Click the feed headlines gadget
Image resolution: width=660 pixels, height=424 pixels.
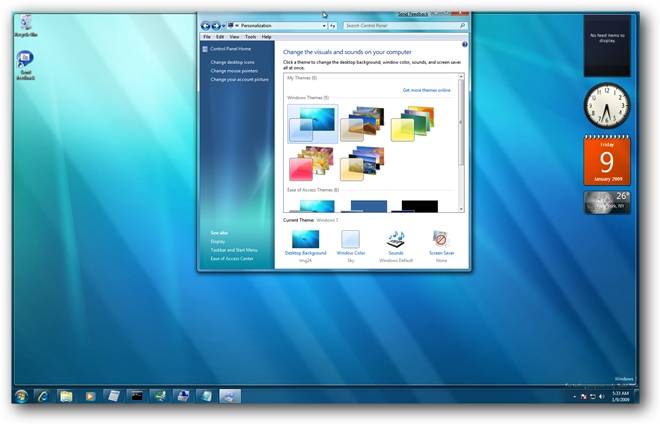607,45
